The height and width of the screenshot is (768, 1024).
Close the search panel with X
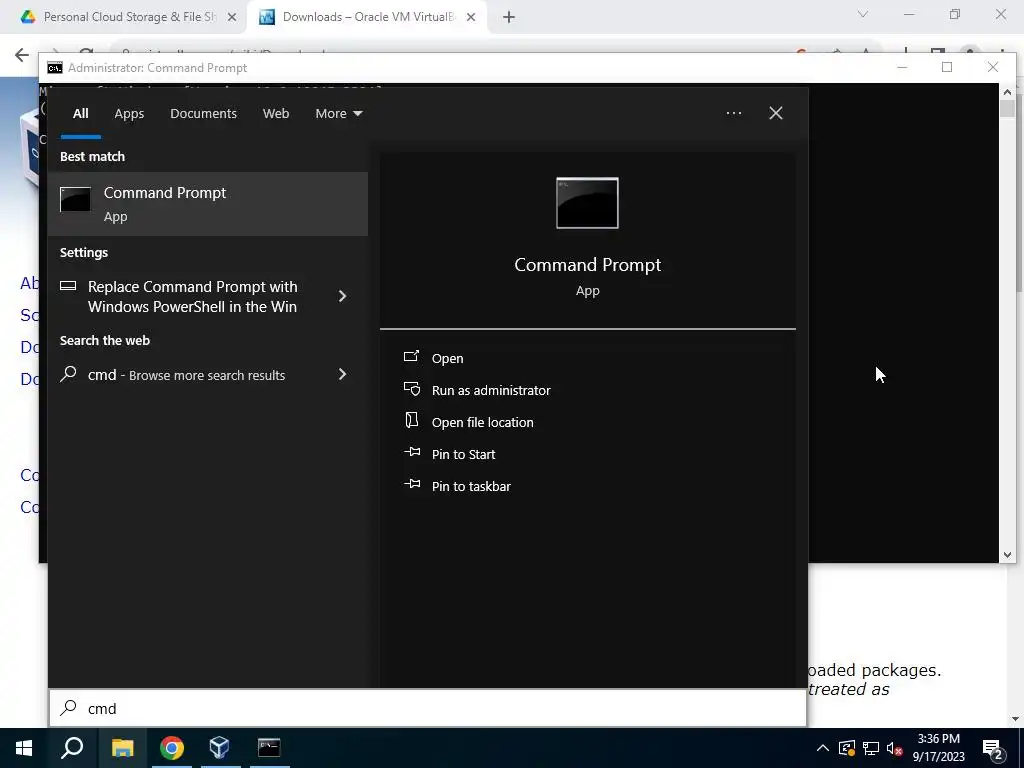pyautogui.click(x=776, y=113)
